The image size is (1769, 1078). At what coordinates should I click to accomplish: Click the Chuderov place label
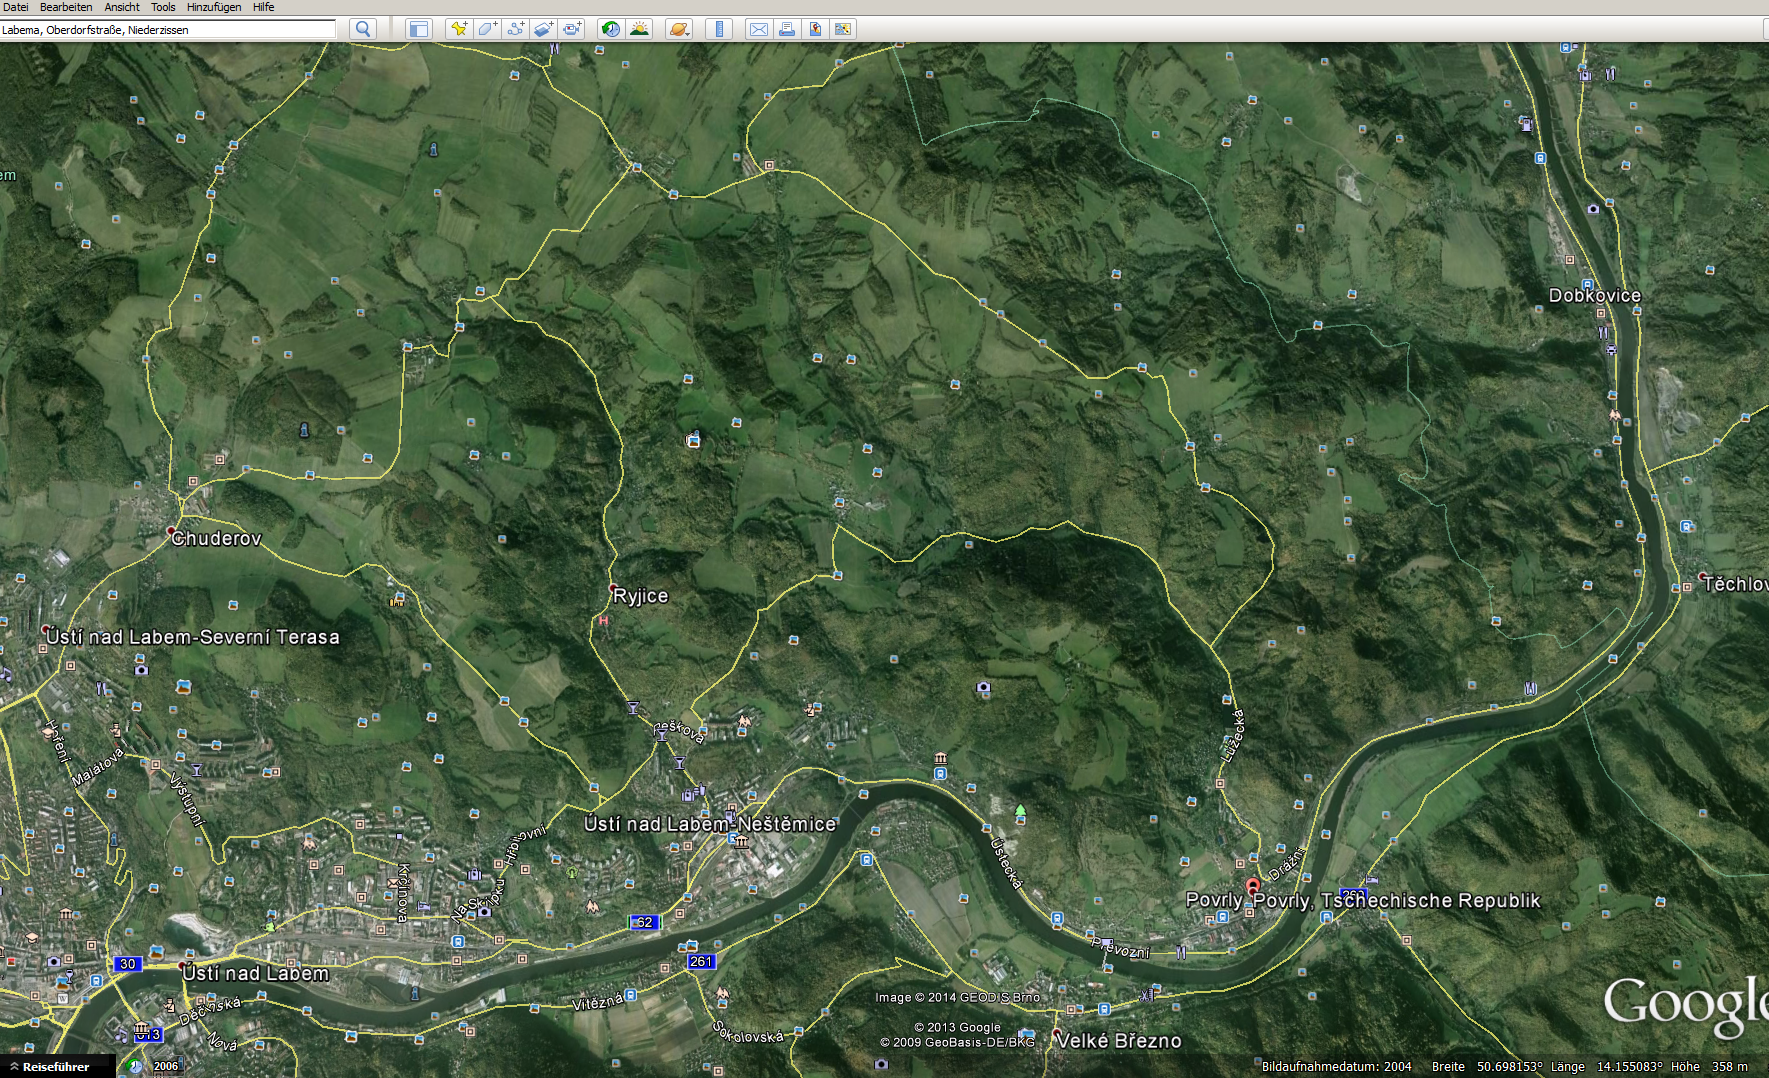click(216, 538)
